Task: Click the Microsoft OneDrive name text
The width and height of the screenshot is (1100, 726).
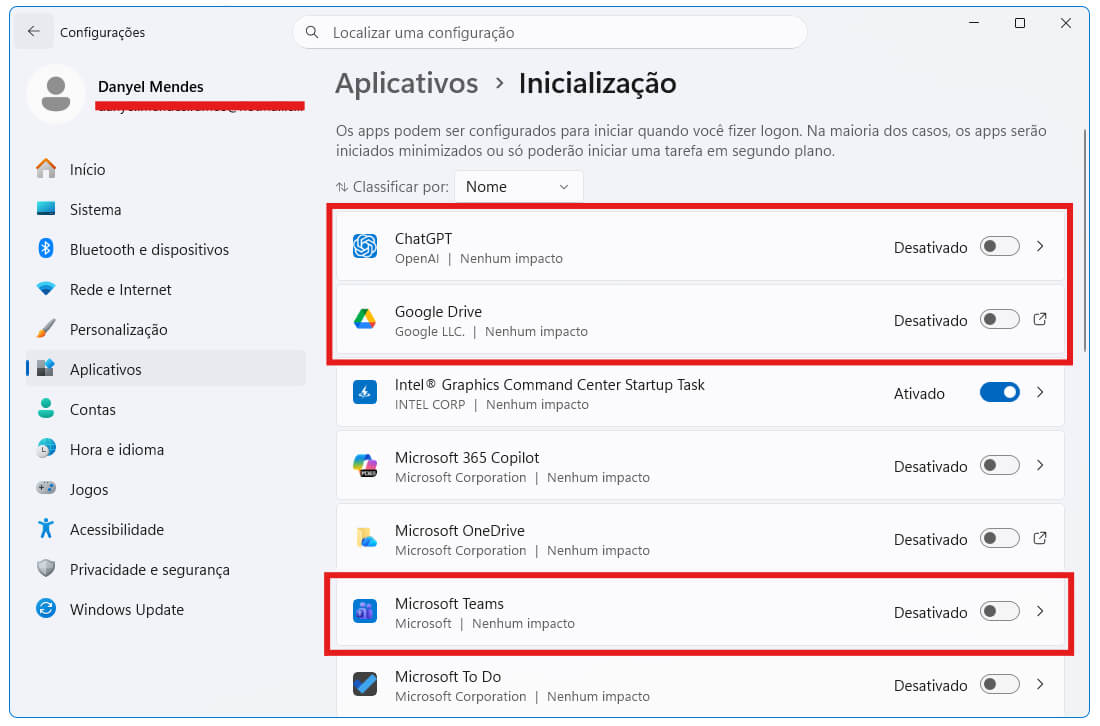Action: [460, 530]
